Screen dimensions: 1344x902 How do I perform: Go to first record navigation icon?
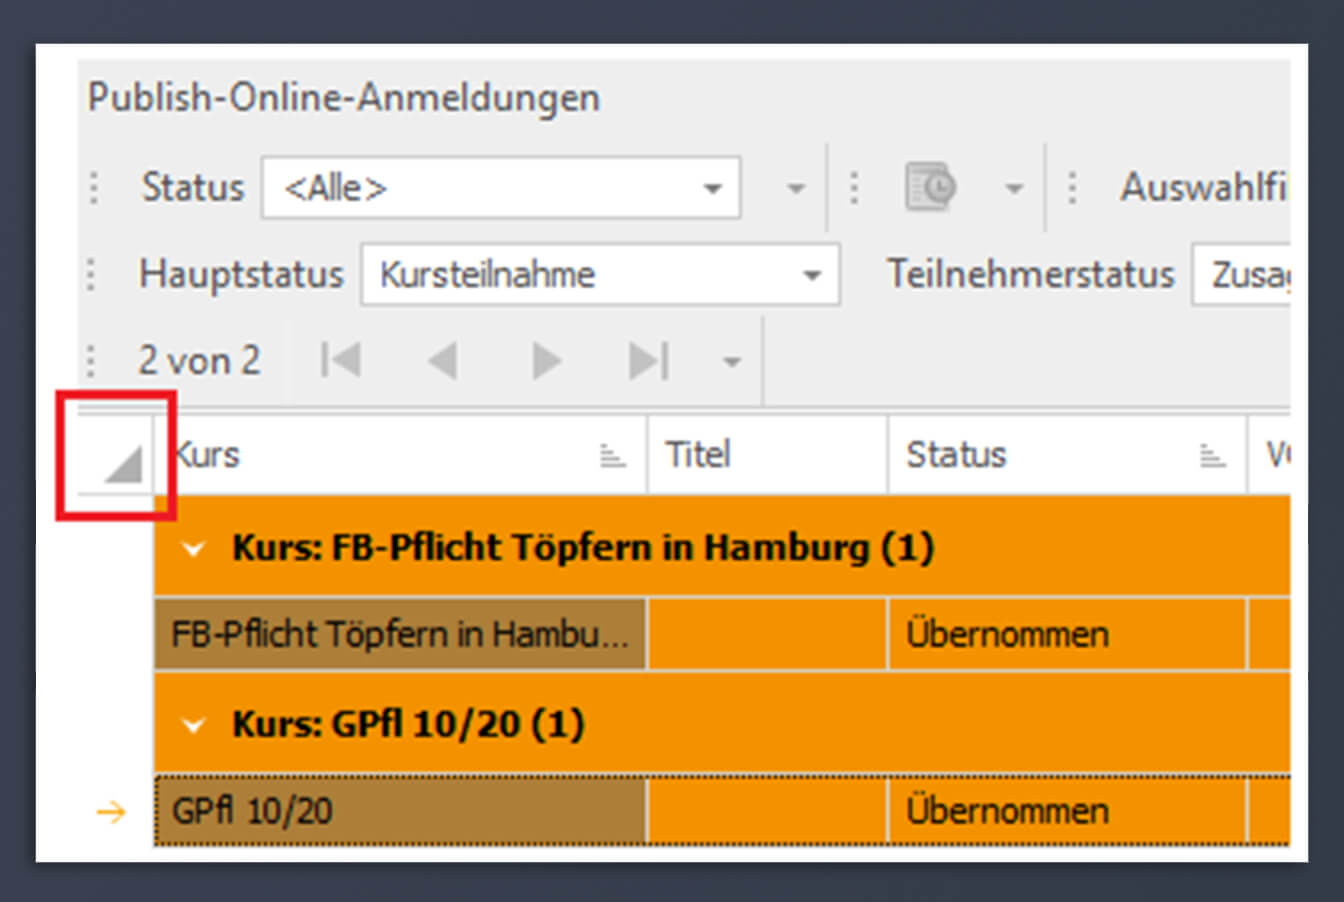coord(340,360)
